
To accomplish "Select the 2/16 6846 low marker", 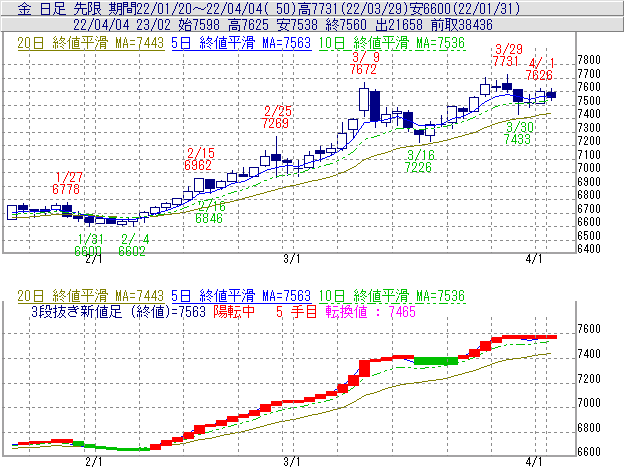I will 209,211.
